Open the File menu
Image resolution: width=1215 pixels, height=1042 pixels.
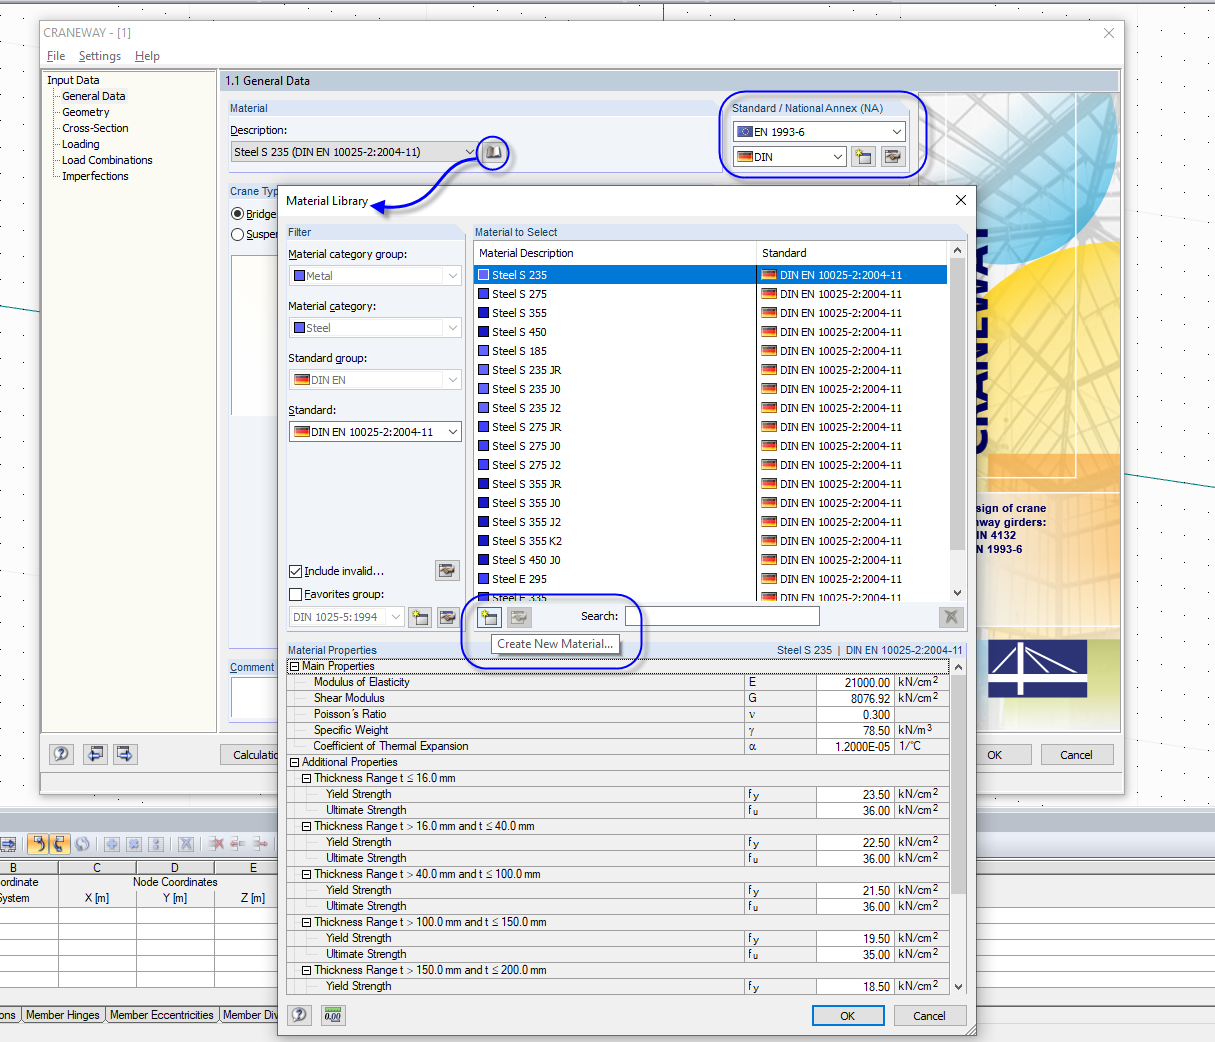[56, 56]
